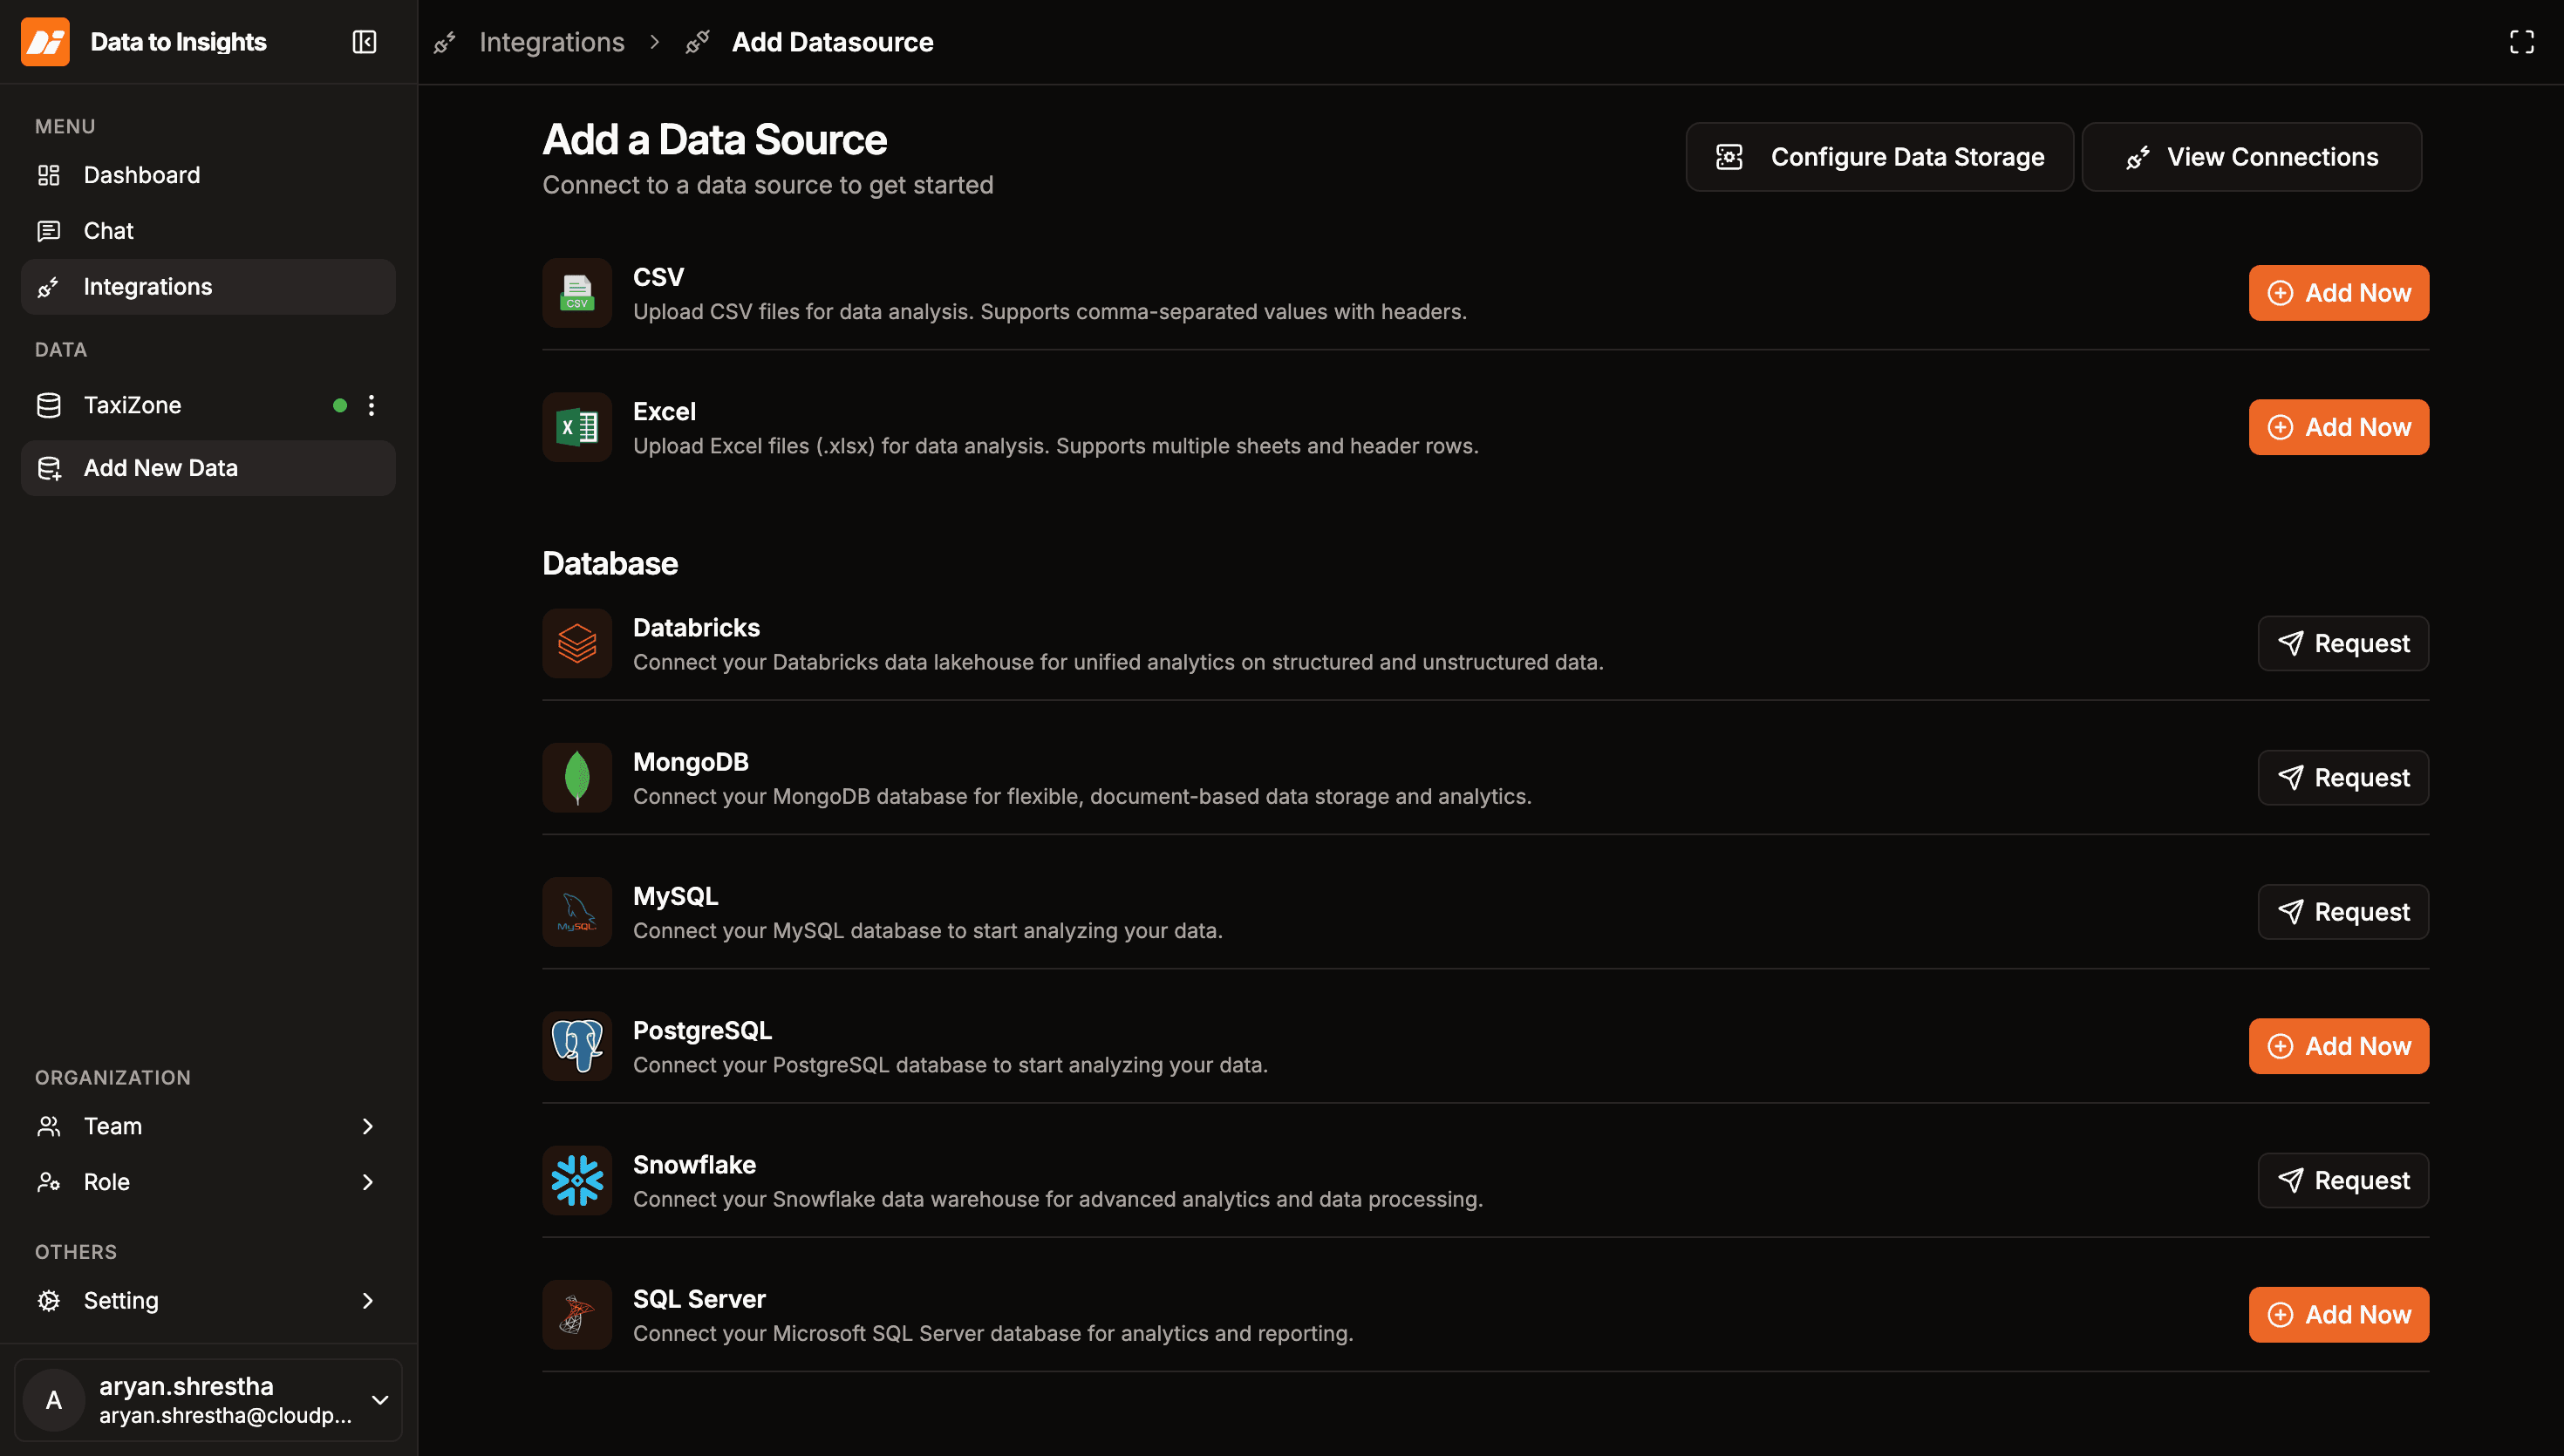The width and height of the screenshot is (2564, 1456).
Task: Click the Add Datasource breadcrumb text
Action: tap(832, 42)
